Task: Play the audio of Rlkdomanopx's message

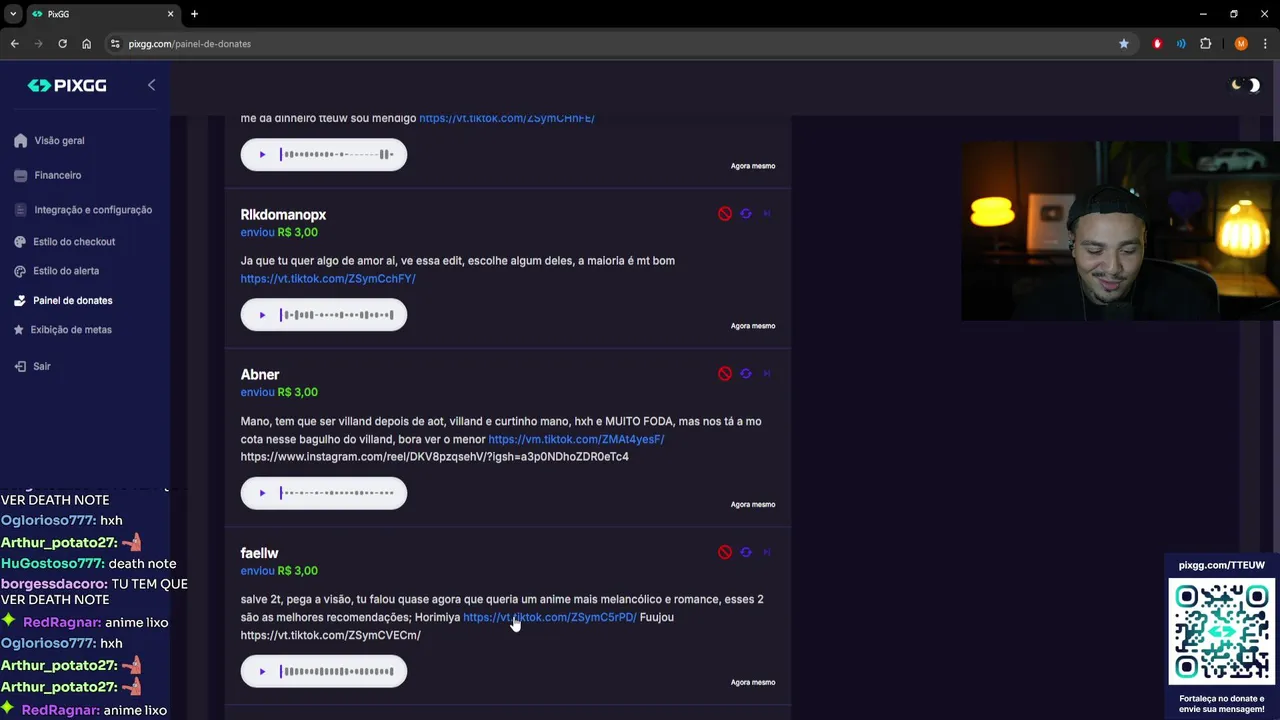Action: 262,315
